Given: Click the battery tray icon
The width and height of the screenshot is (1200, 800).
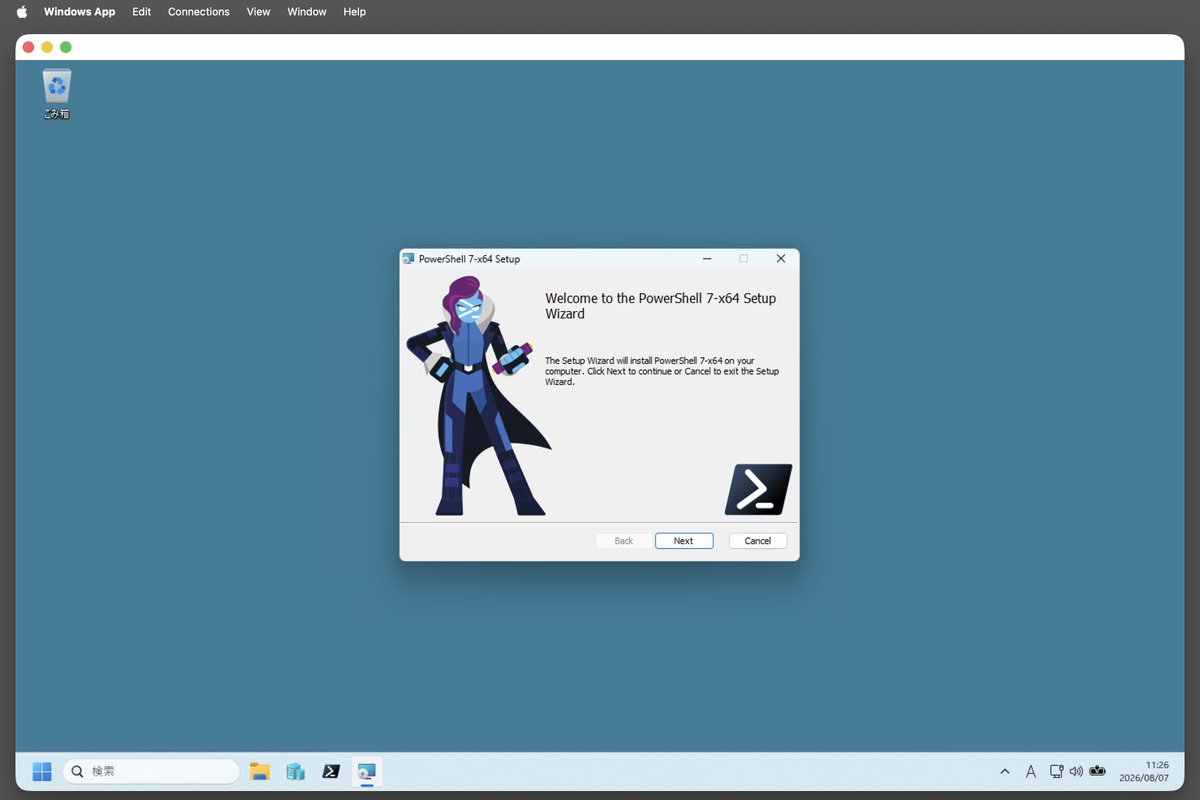Looking at the screenshot, I should (1098, 771).
